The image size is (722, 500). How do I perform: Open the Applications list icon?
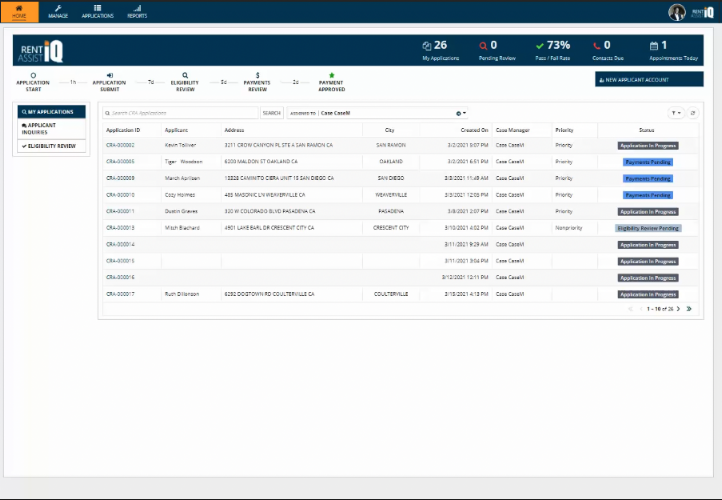(98, 11)
